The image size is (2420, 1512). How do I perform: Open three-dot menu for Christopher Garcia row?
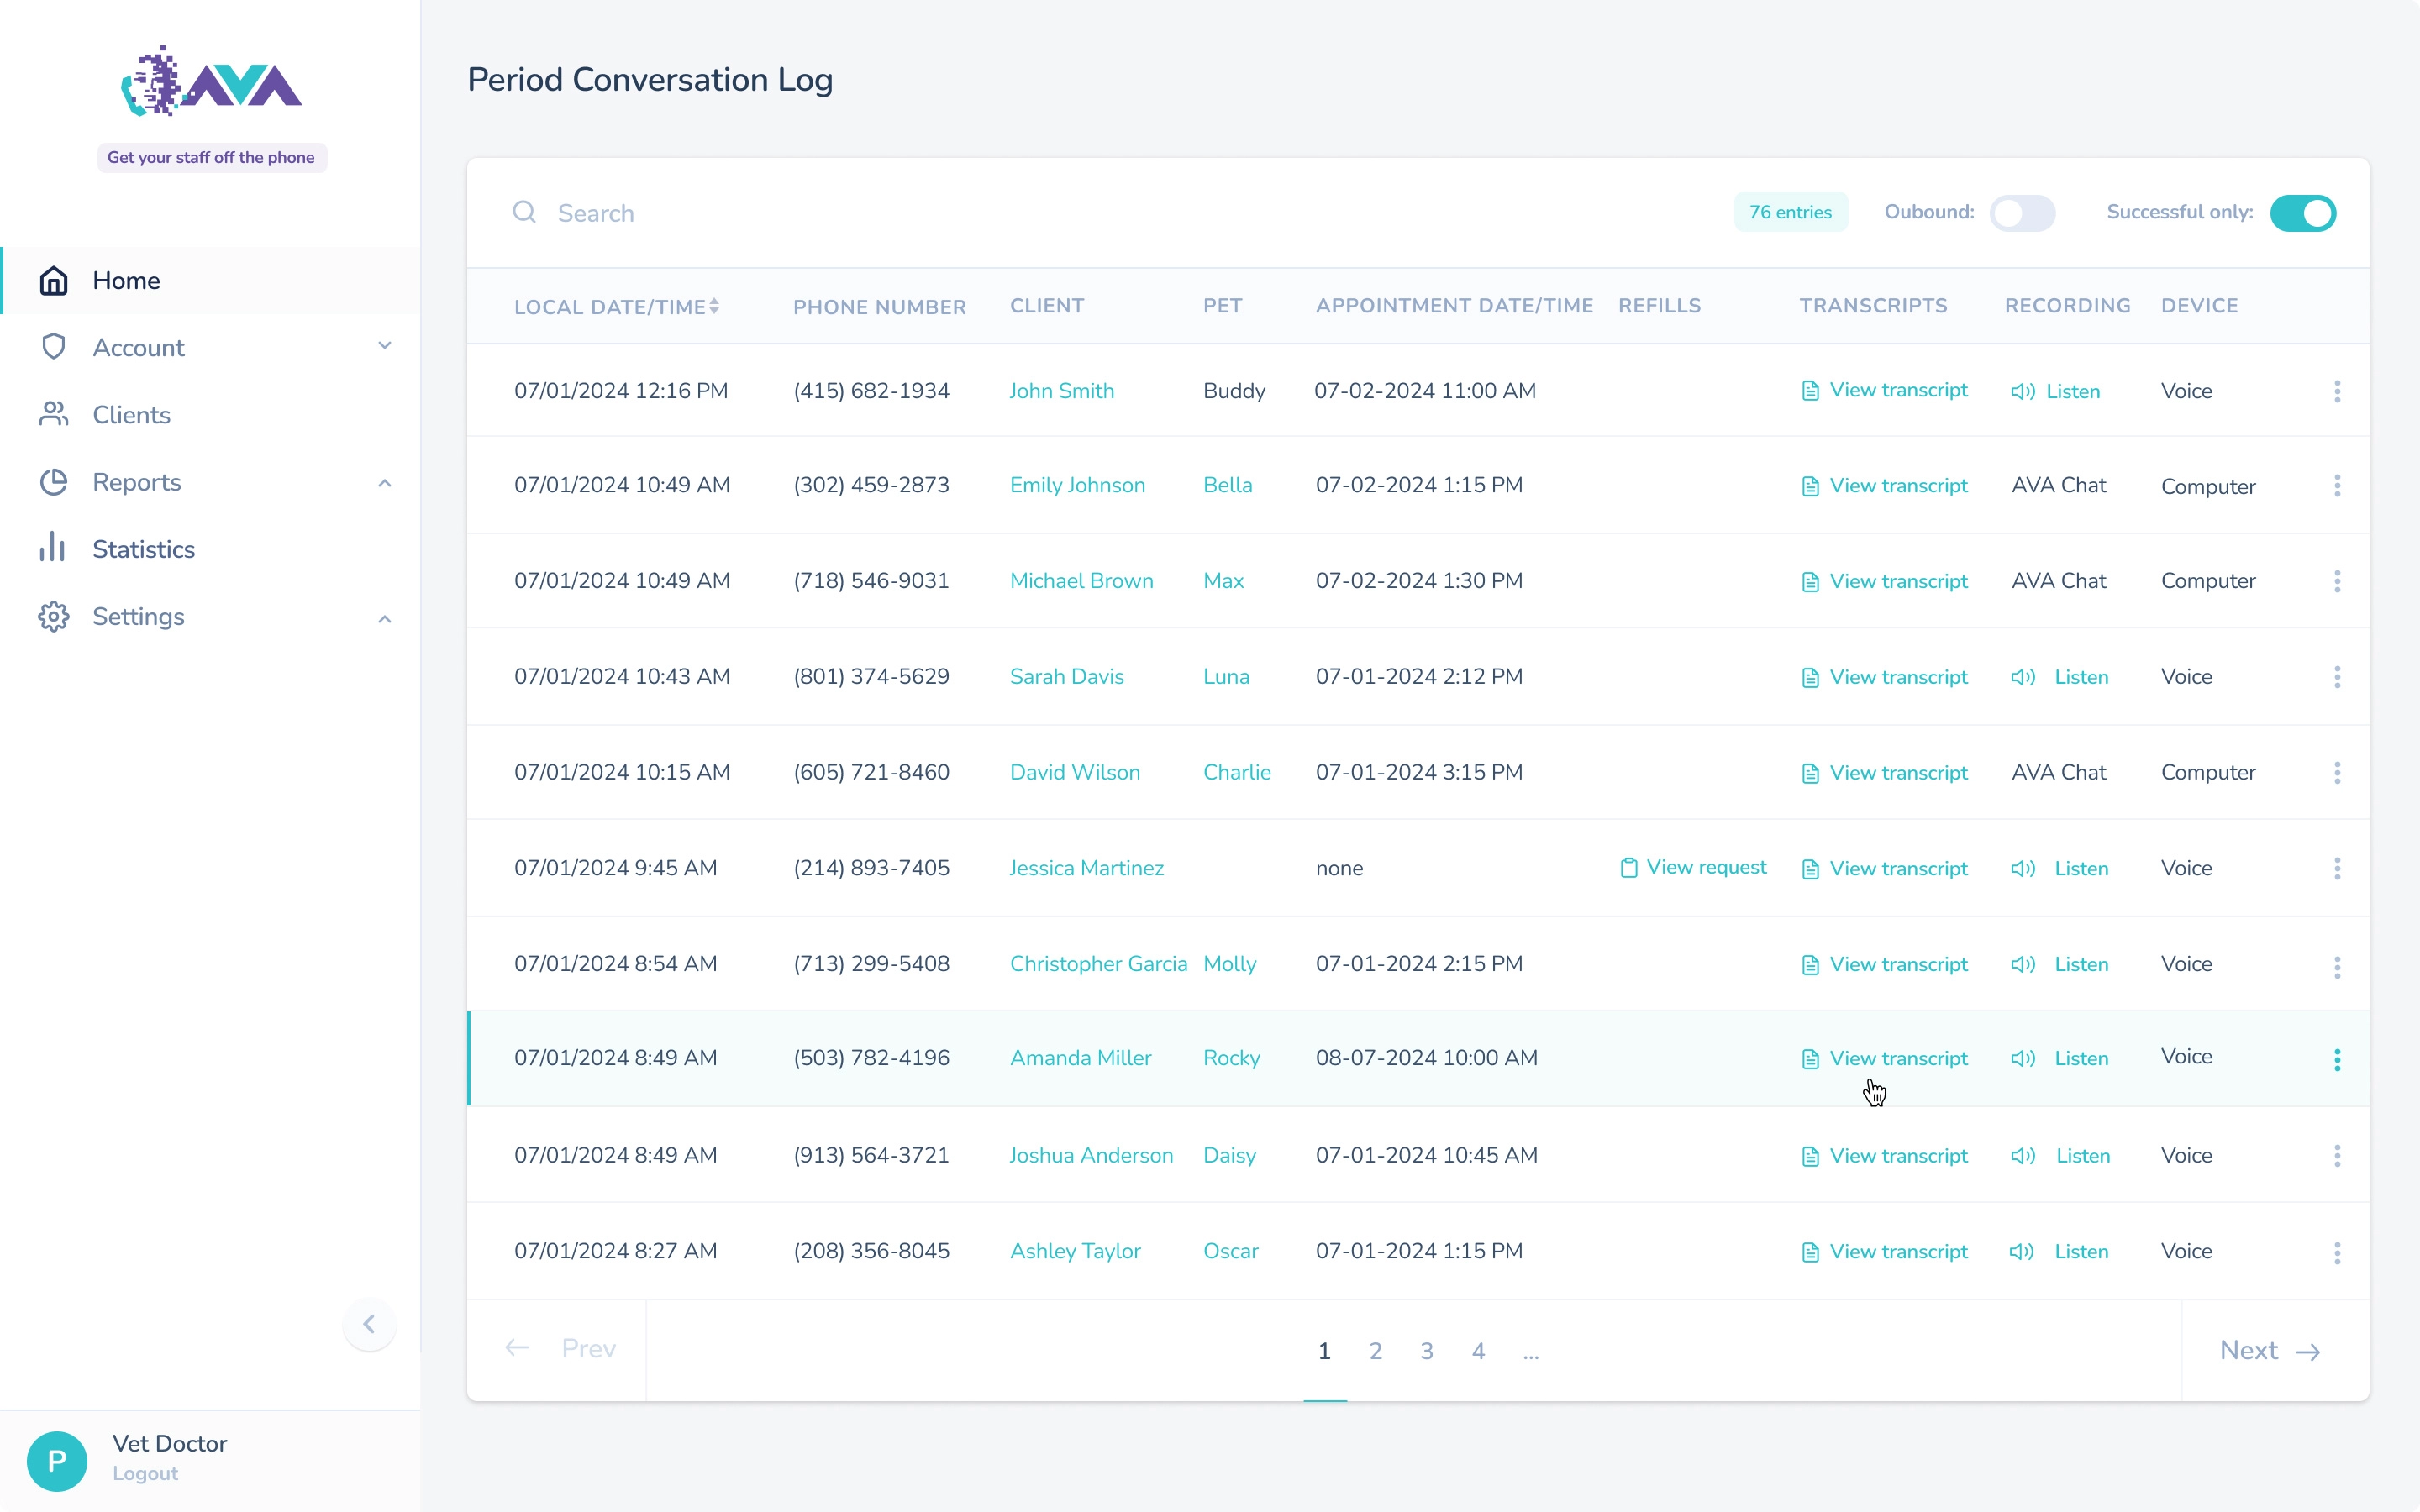[x=2337, y=967]
